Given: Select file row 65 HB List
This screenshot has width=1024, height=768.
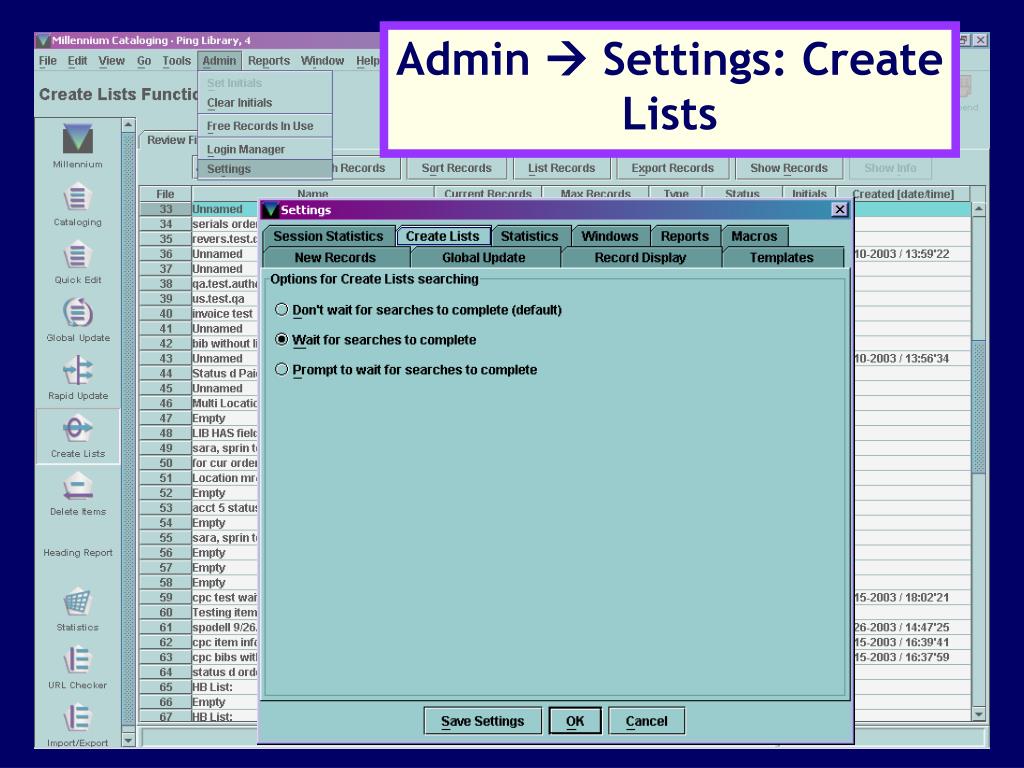Looking at the screenshot, I should 199,687.
